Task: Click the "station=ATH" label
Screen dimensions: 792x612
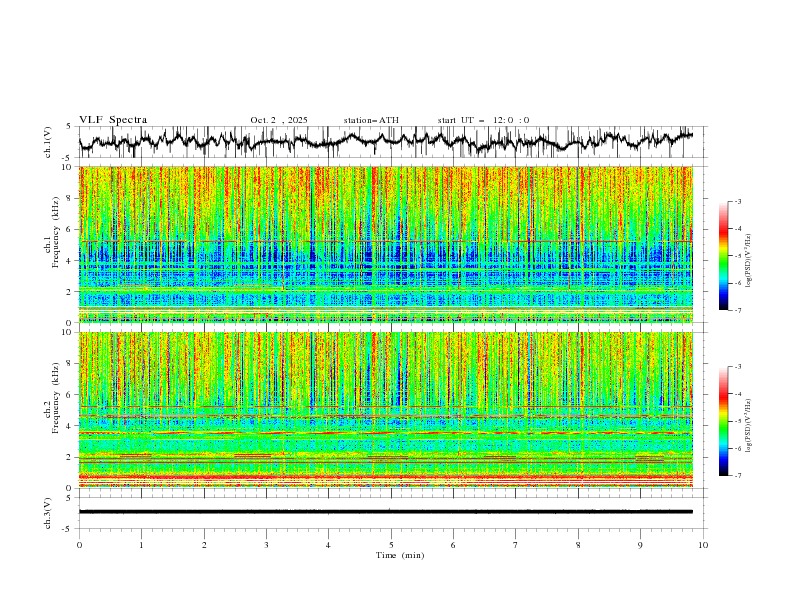Action: pyautogui.click(x=371, y=120)
